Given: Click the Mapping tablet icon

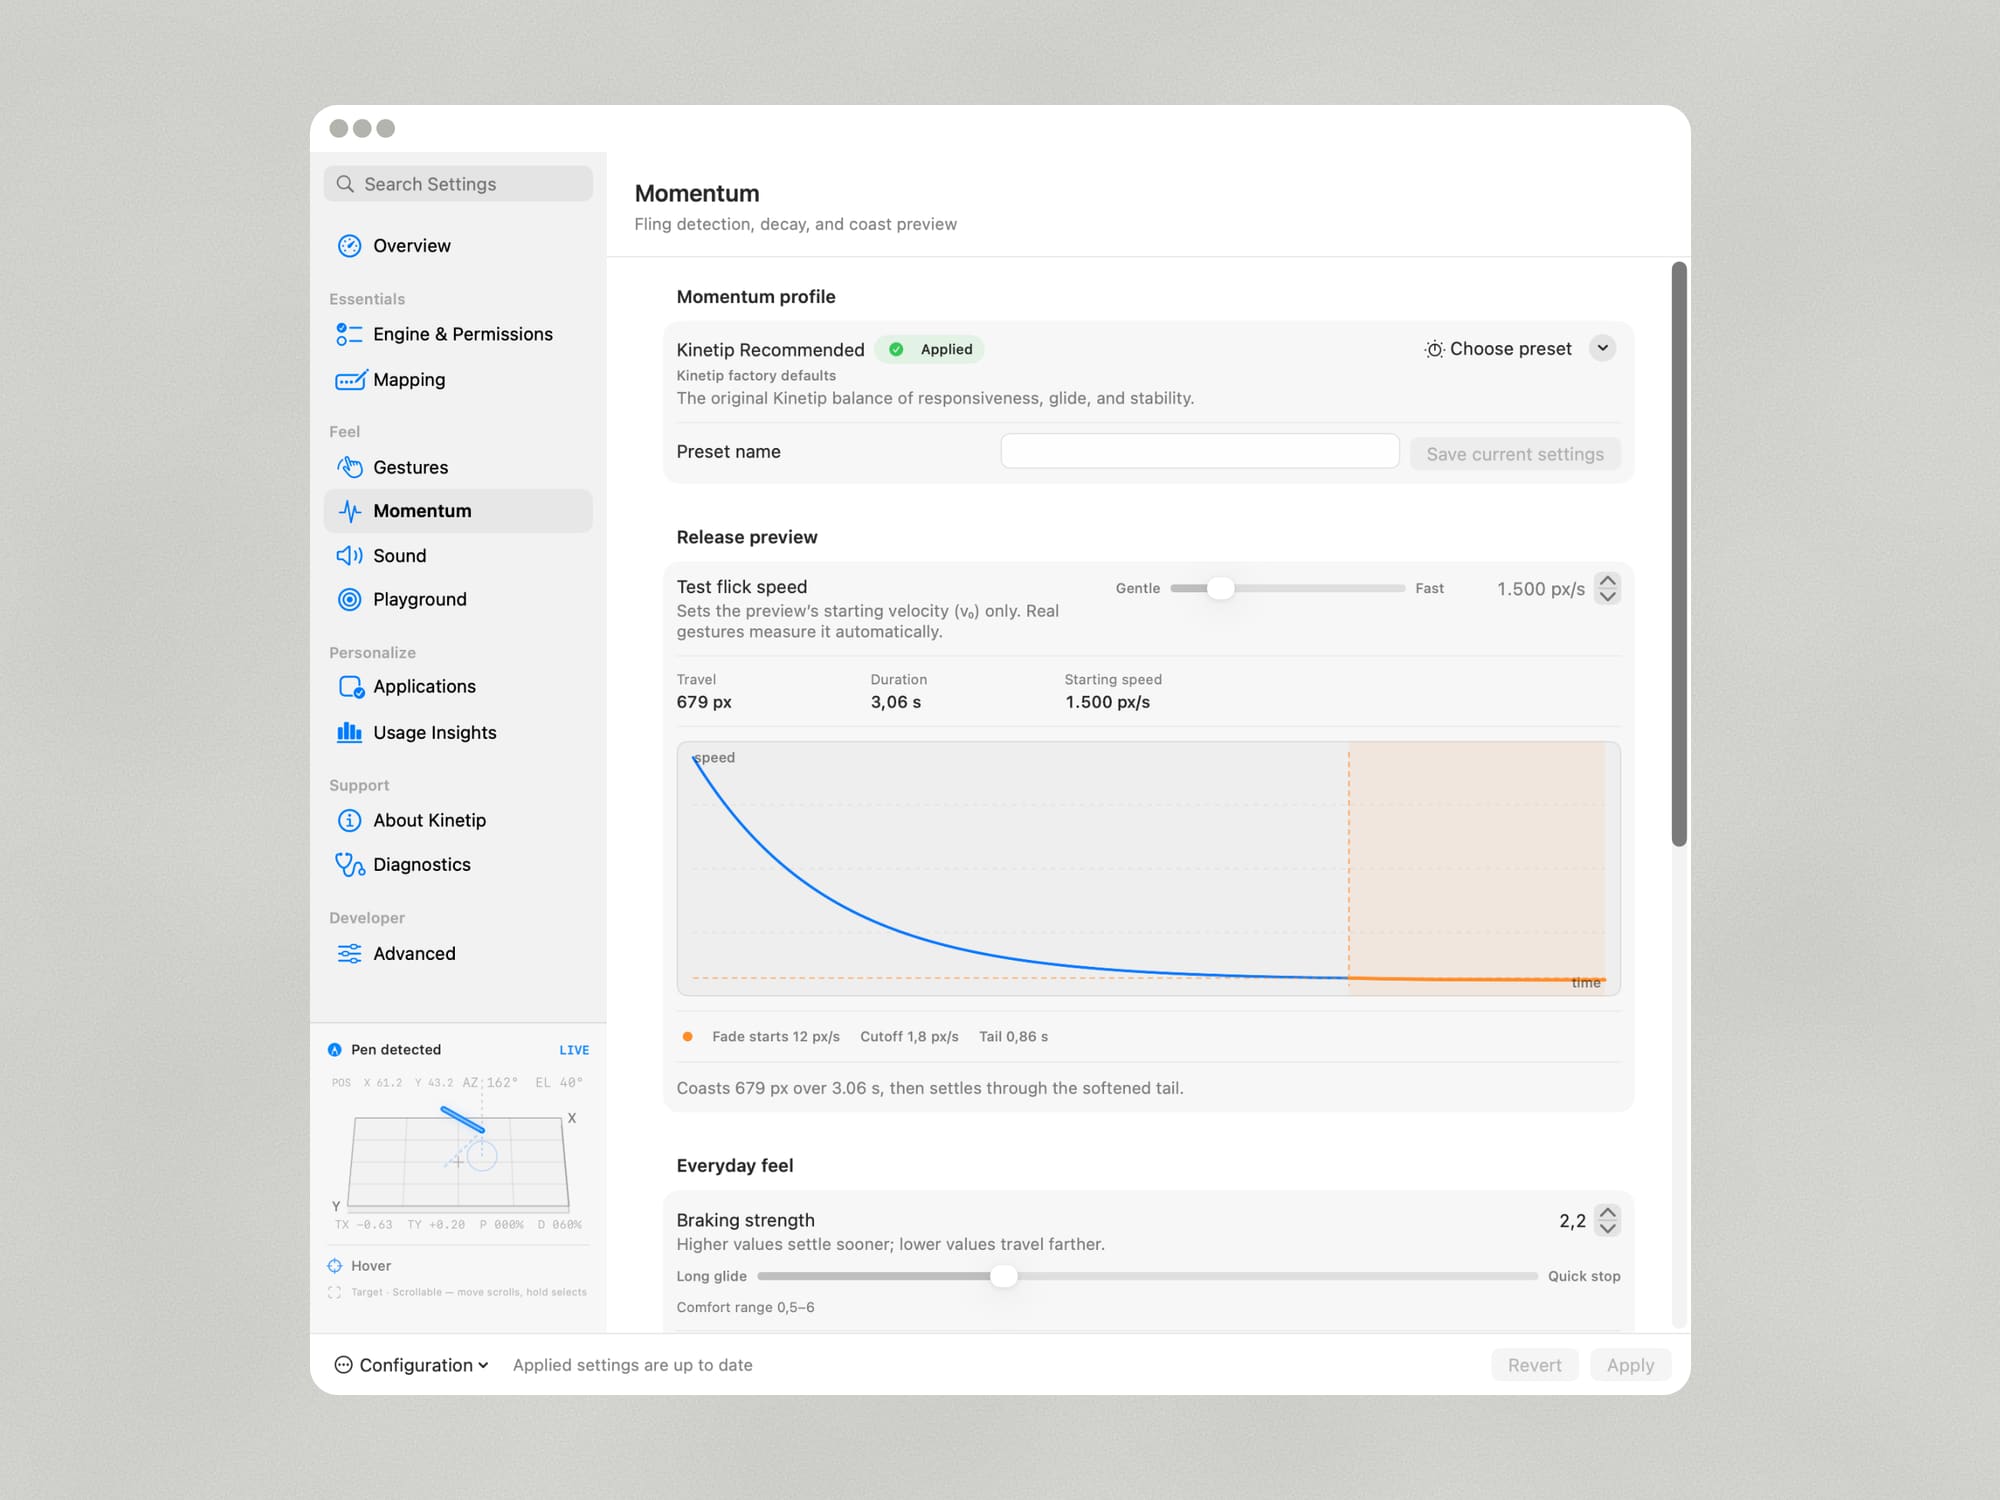Looking at the screenshot, I should tap(350, 380).
